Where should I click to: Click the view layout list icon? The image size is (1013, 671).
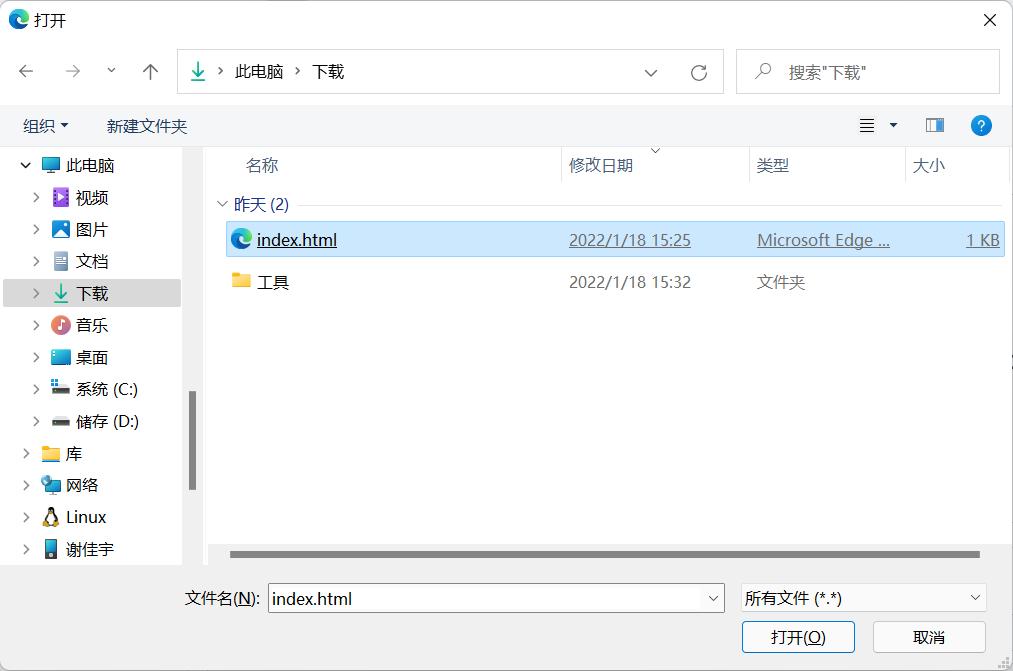pos(867,126)
